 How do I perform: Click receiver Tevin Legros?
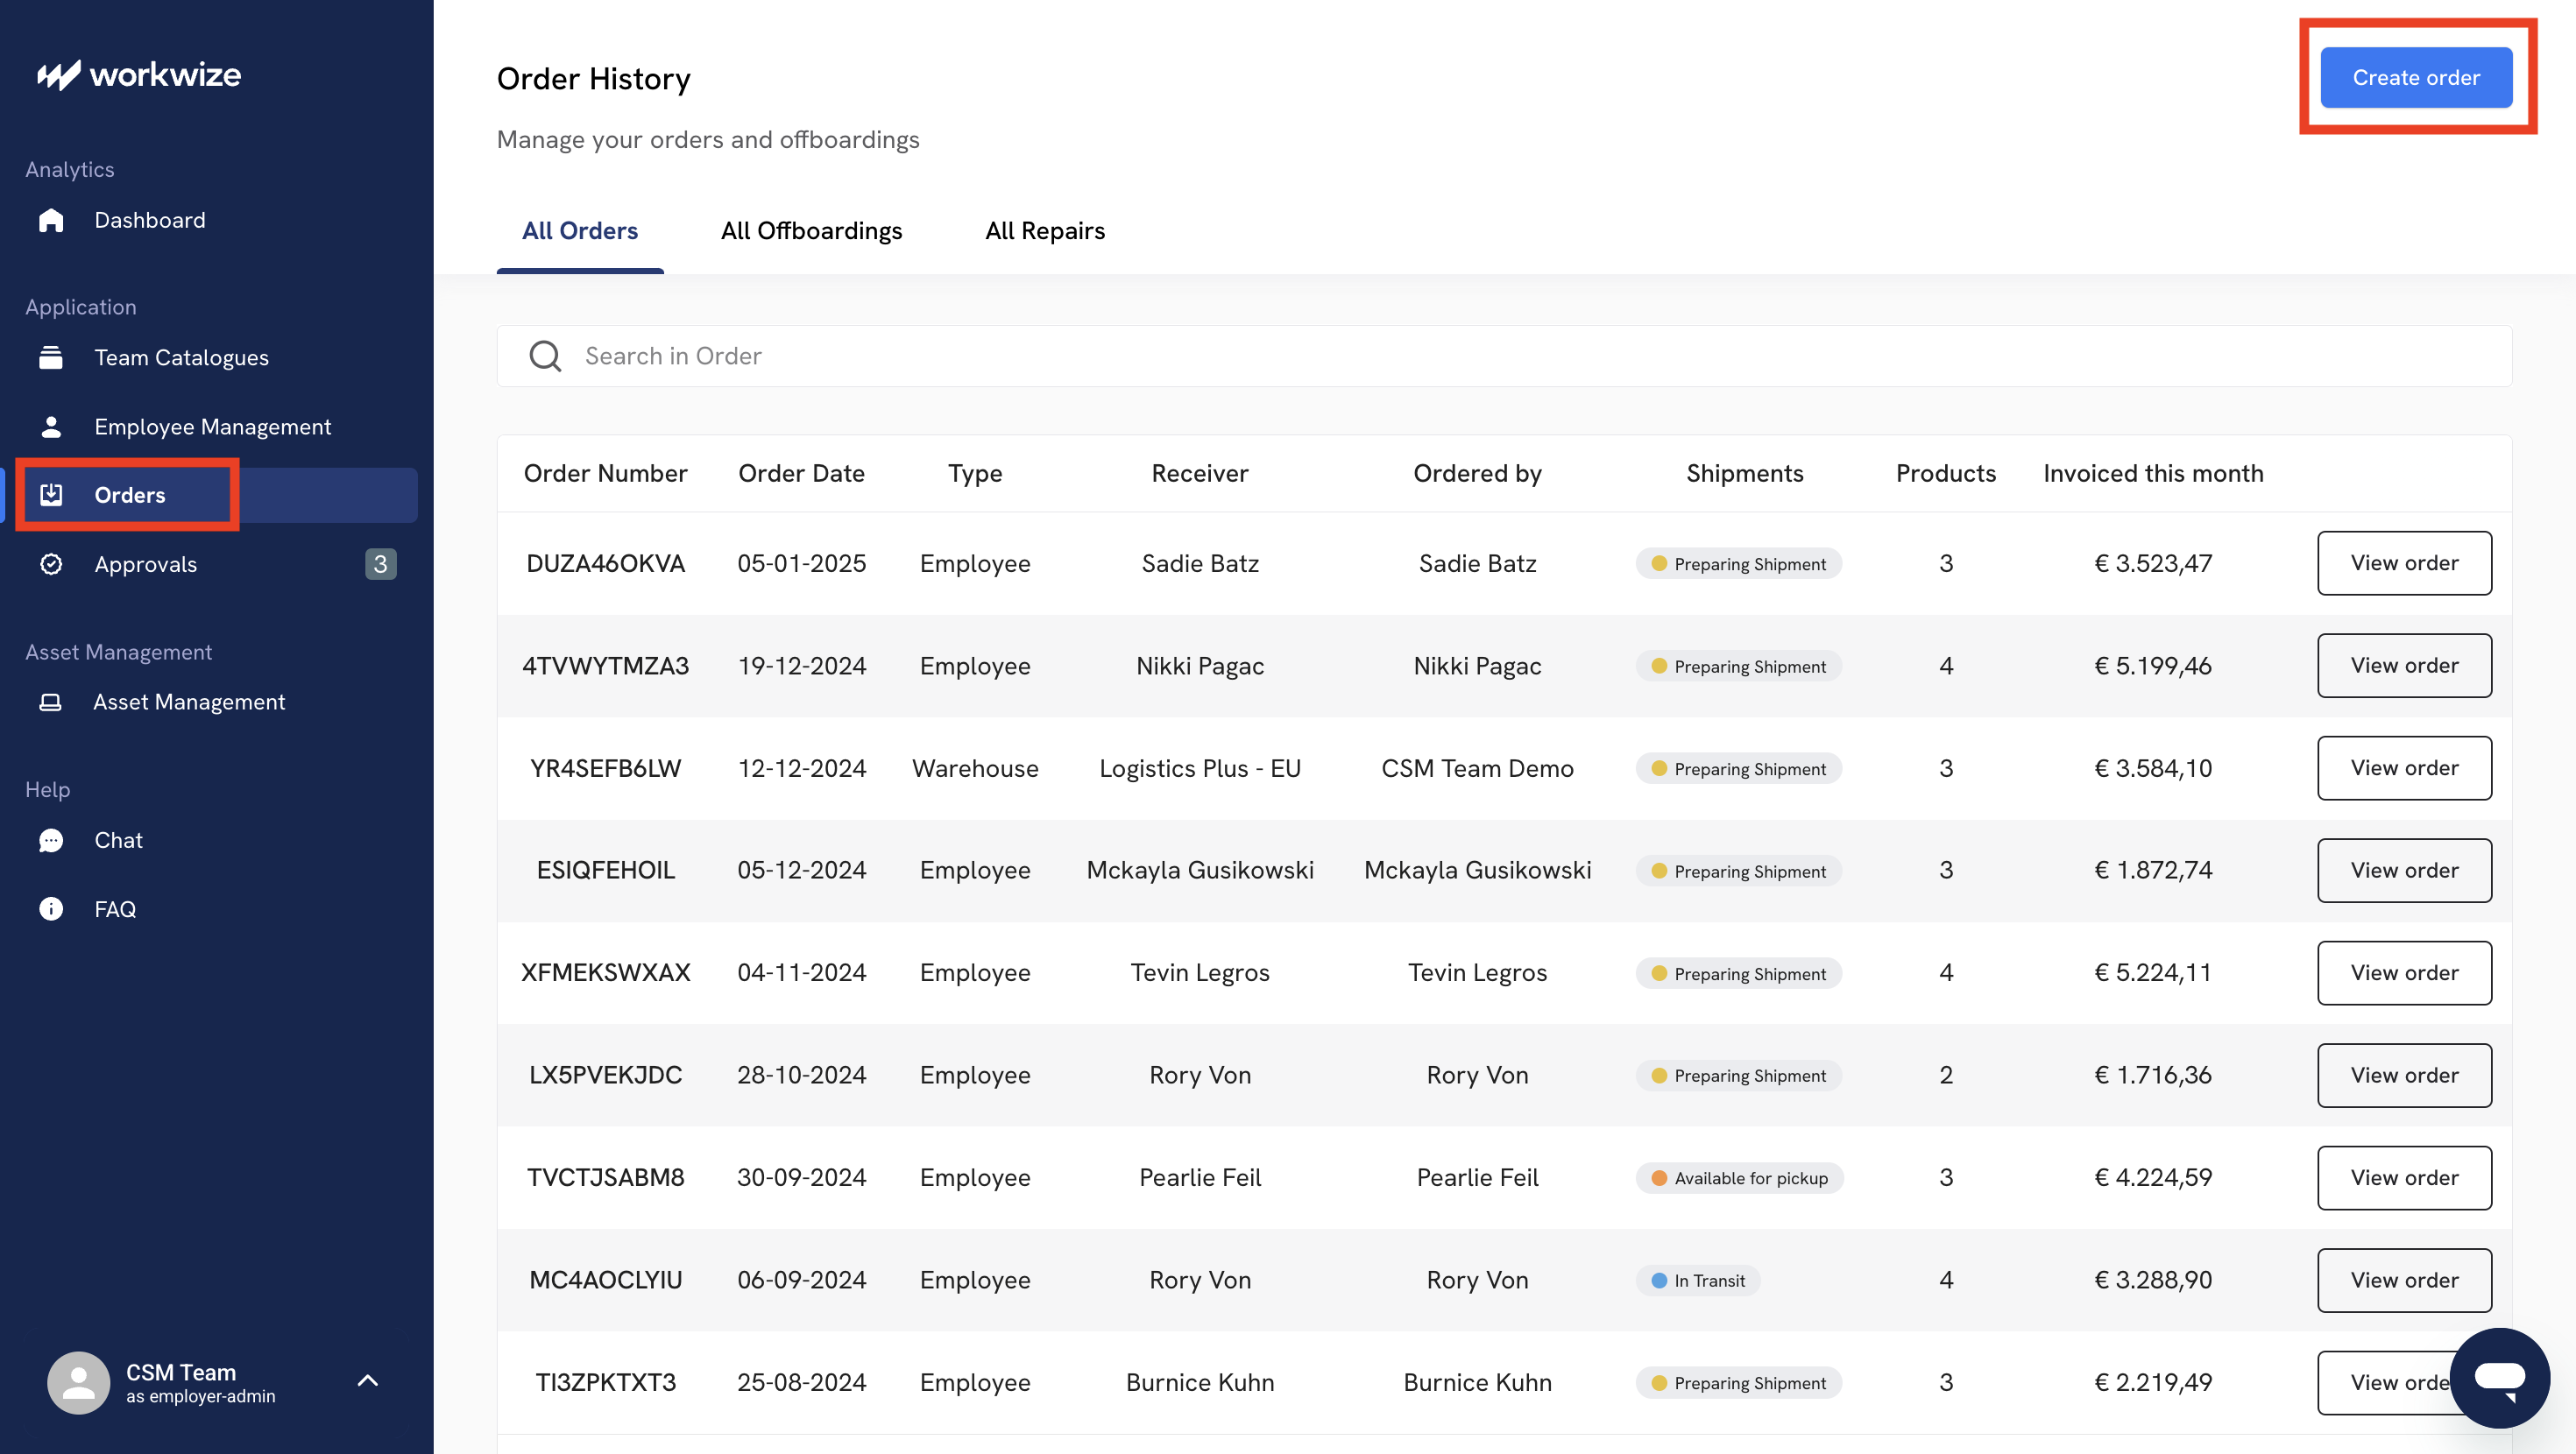(x=1200, y=973)
